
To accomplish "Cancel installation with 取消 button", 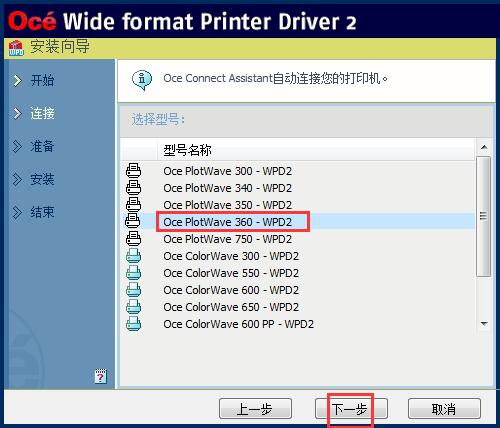I will tap(444, 409).
